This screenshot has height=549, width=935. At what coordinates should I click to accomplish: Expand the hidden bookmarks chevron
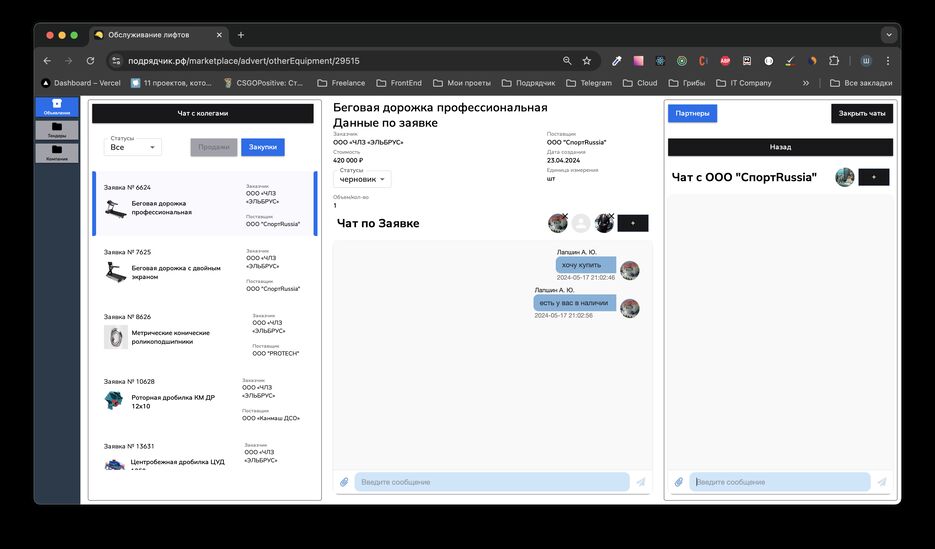806,83
